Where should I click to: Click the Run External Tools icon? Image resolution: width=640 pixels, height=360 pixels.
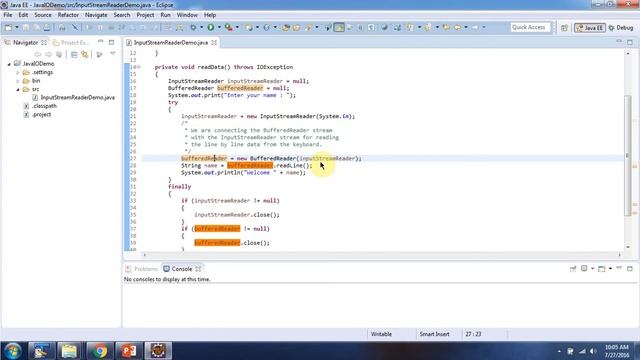229,27
